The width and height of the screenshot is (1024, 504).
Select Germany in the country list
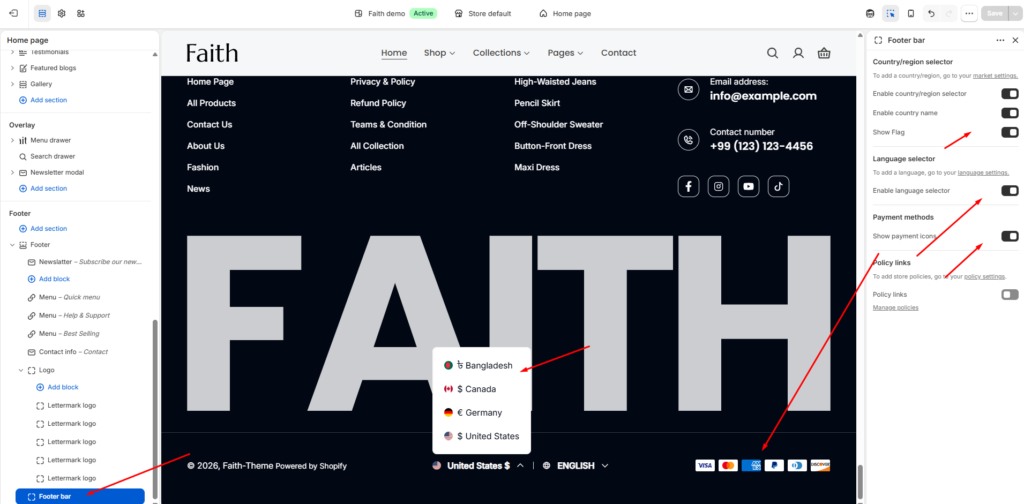coord(481,413)
